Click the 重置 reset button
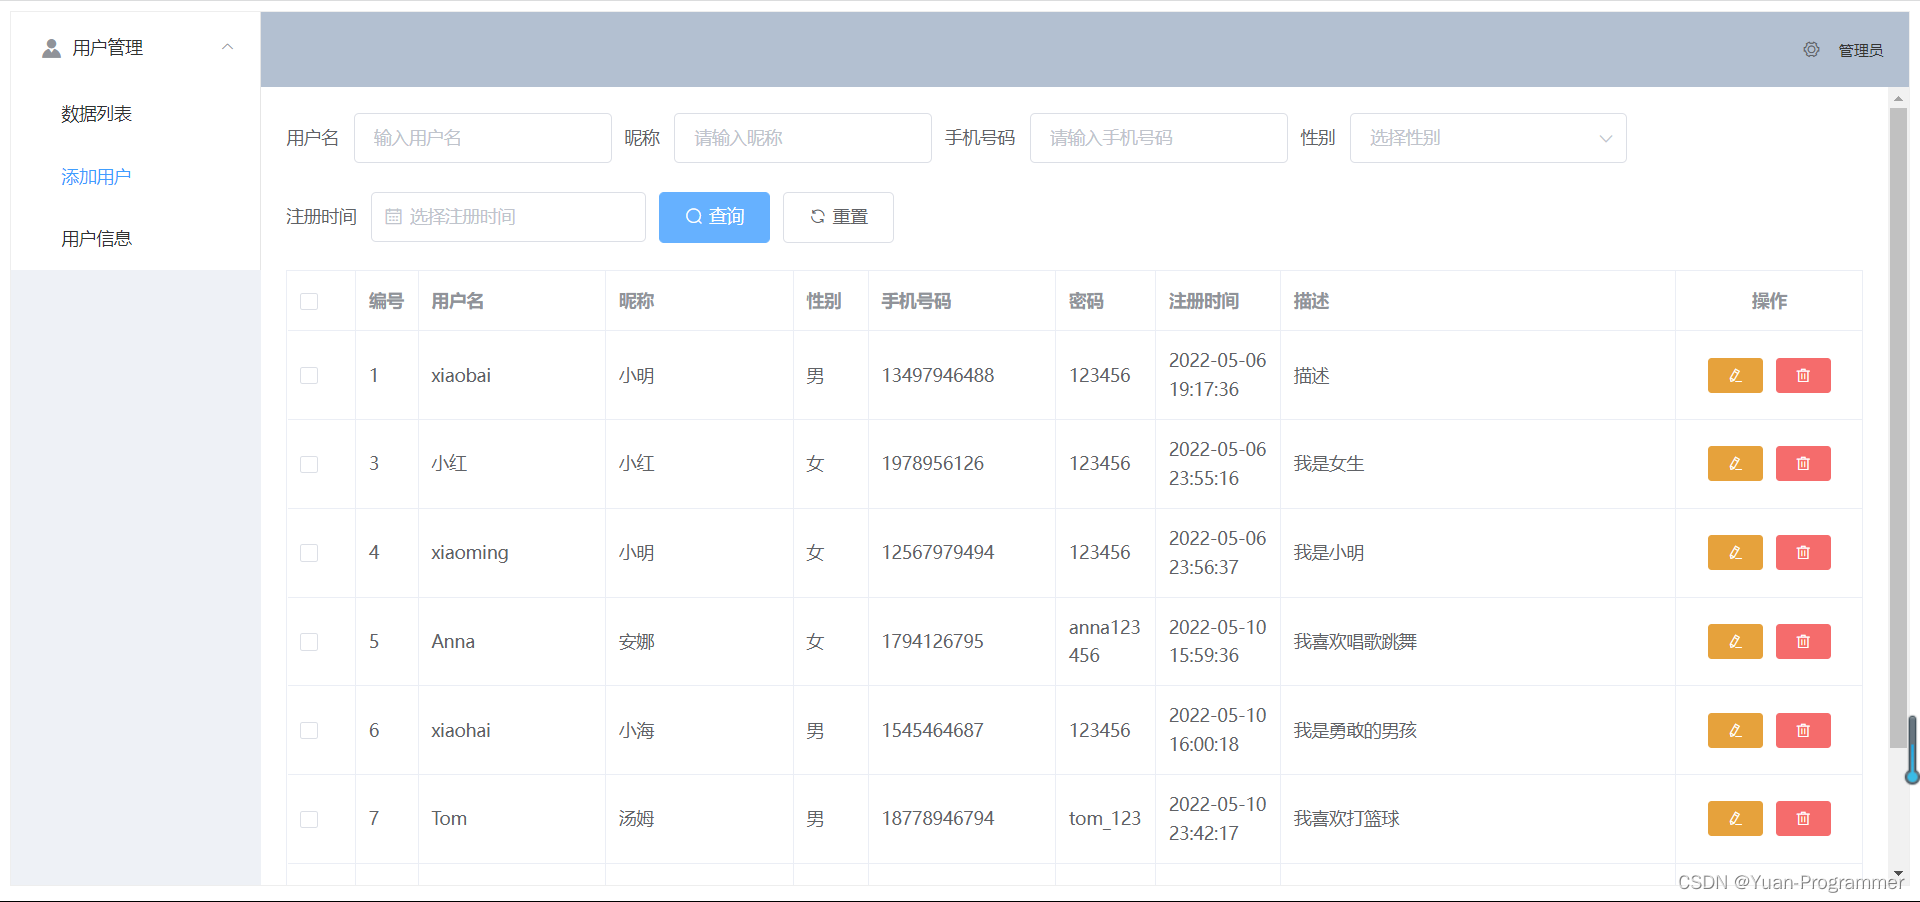Screen dimensions: 1920x902 pyautogui.click(x=838, y=217)
